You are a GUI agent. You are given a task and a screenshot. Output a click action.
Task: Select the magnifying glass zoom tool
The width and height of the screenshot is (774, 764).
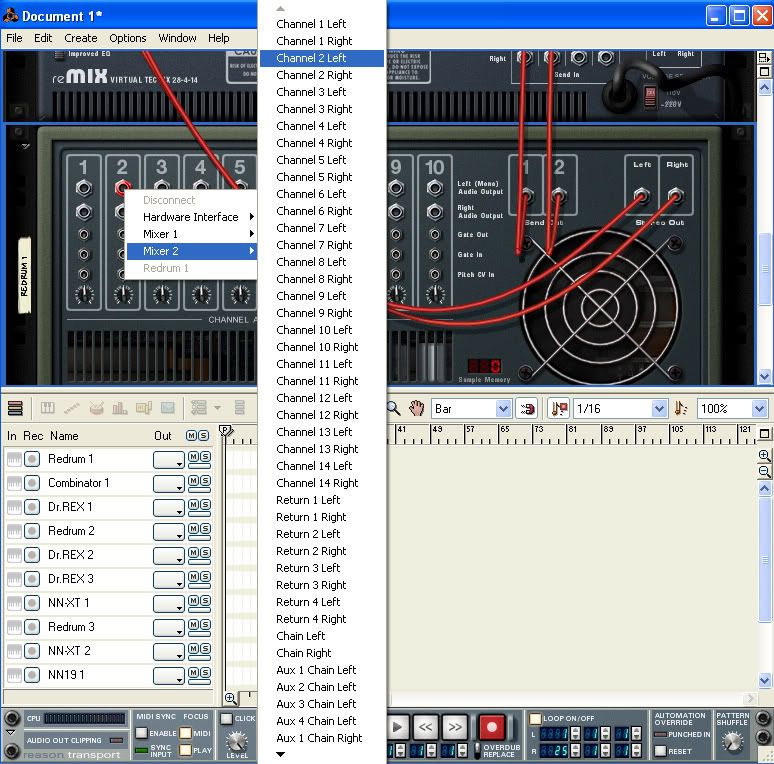[393, 408]
